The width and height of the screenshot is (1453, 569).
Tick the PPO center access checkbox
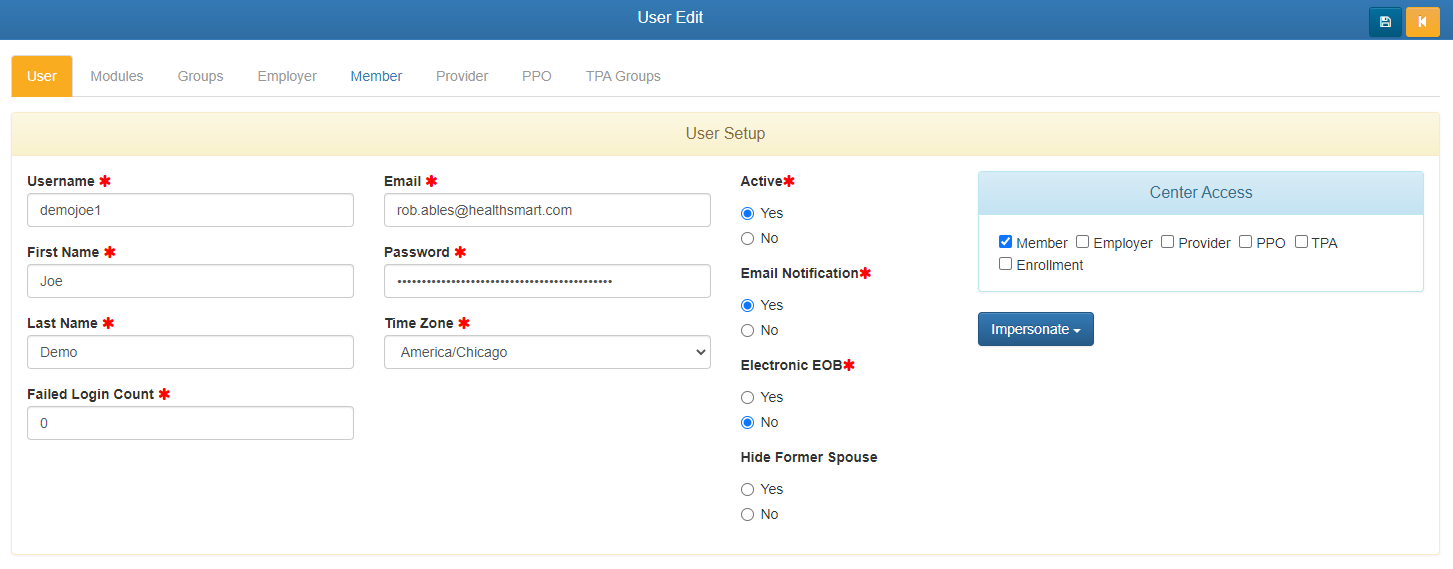1246,242
